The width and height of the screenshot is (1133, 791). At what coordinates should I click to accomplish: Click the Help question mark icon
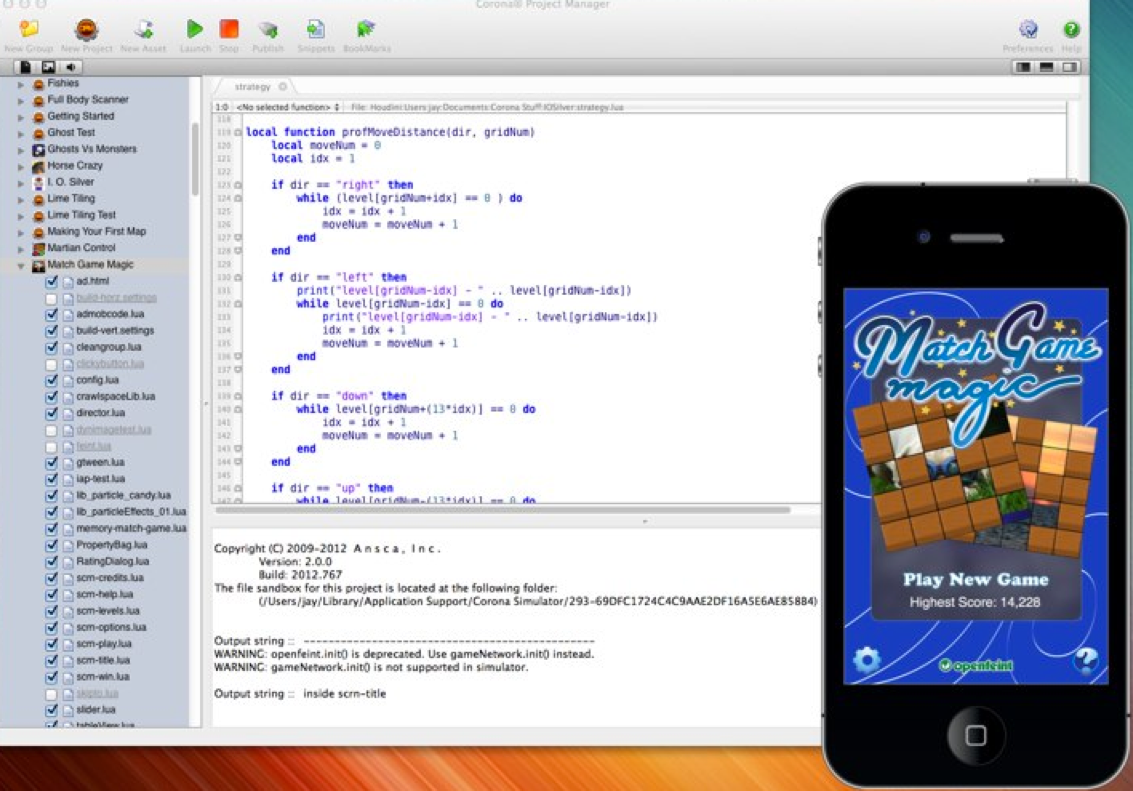[1072, 30]
